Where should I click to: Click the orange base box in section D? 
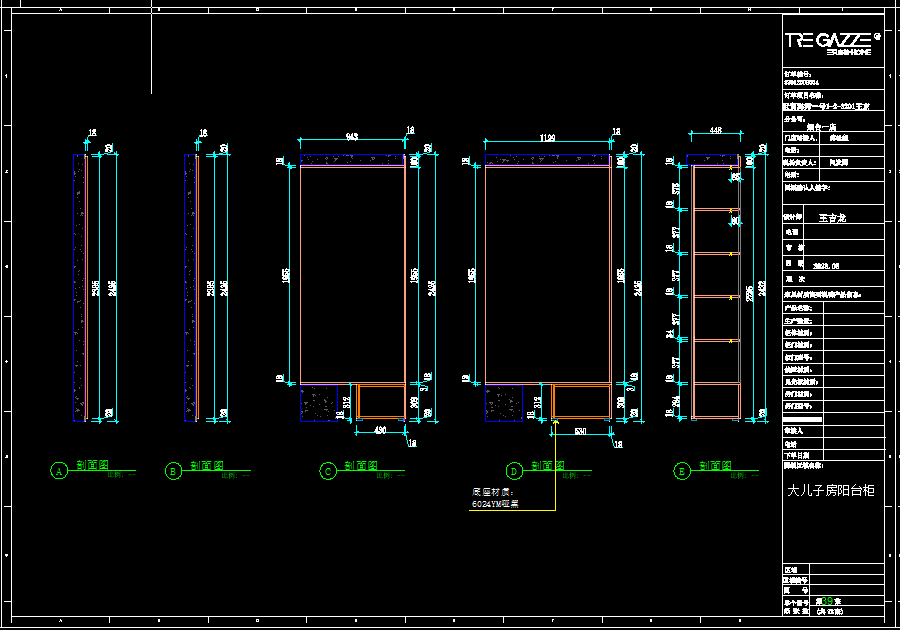[x=581, y=402]
